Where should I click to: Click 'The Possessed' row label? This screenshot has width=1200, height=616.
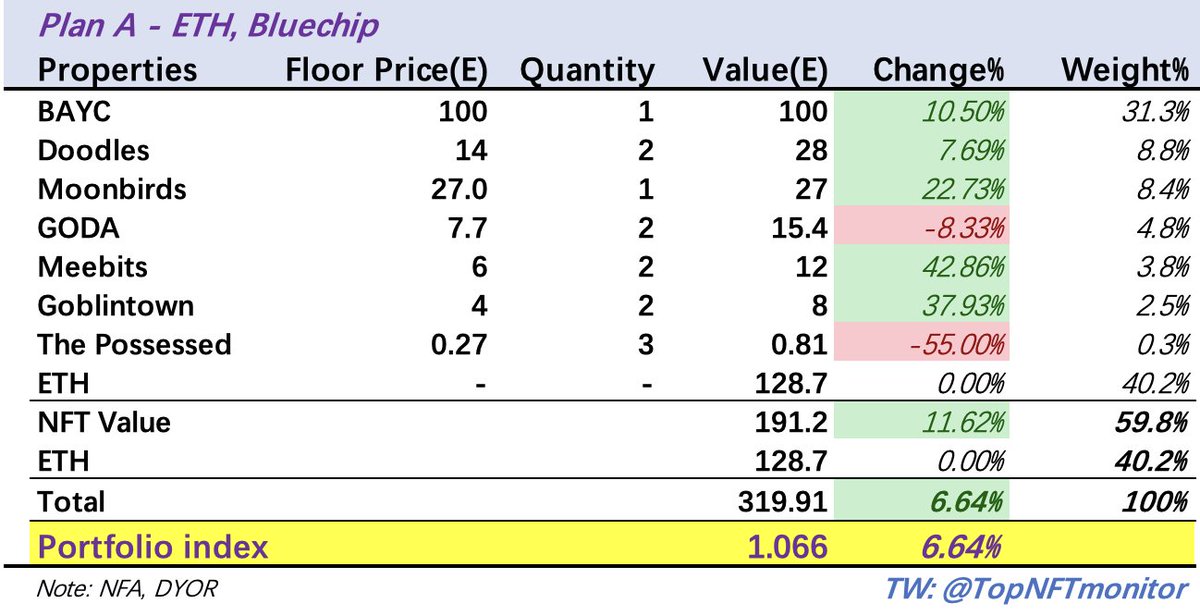click(x=134, y=345)
